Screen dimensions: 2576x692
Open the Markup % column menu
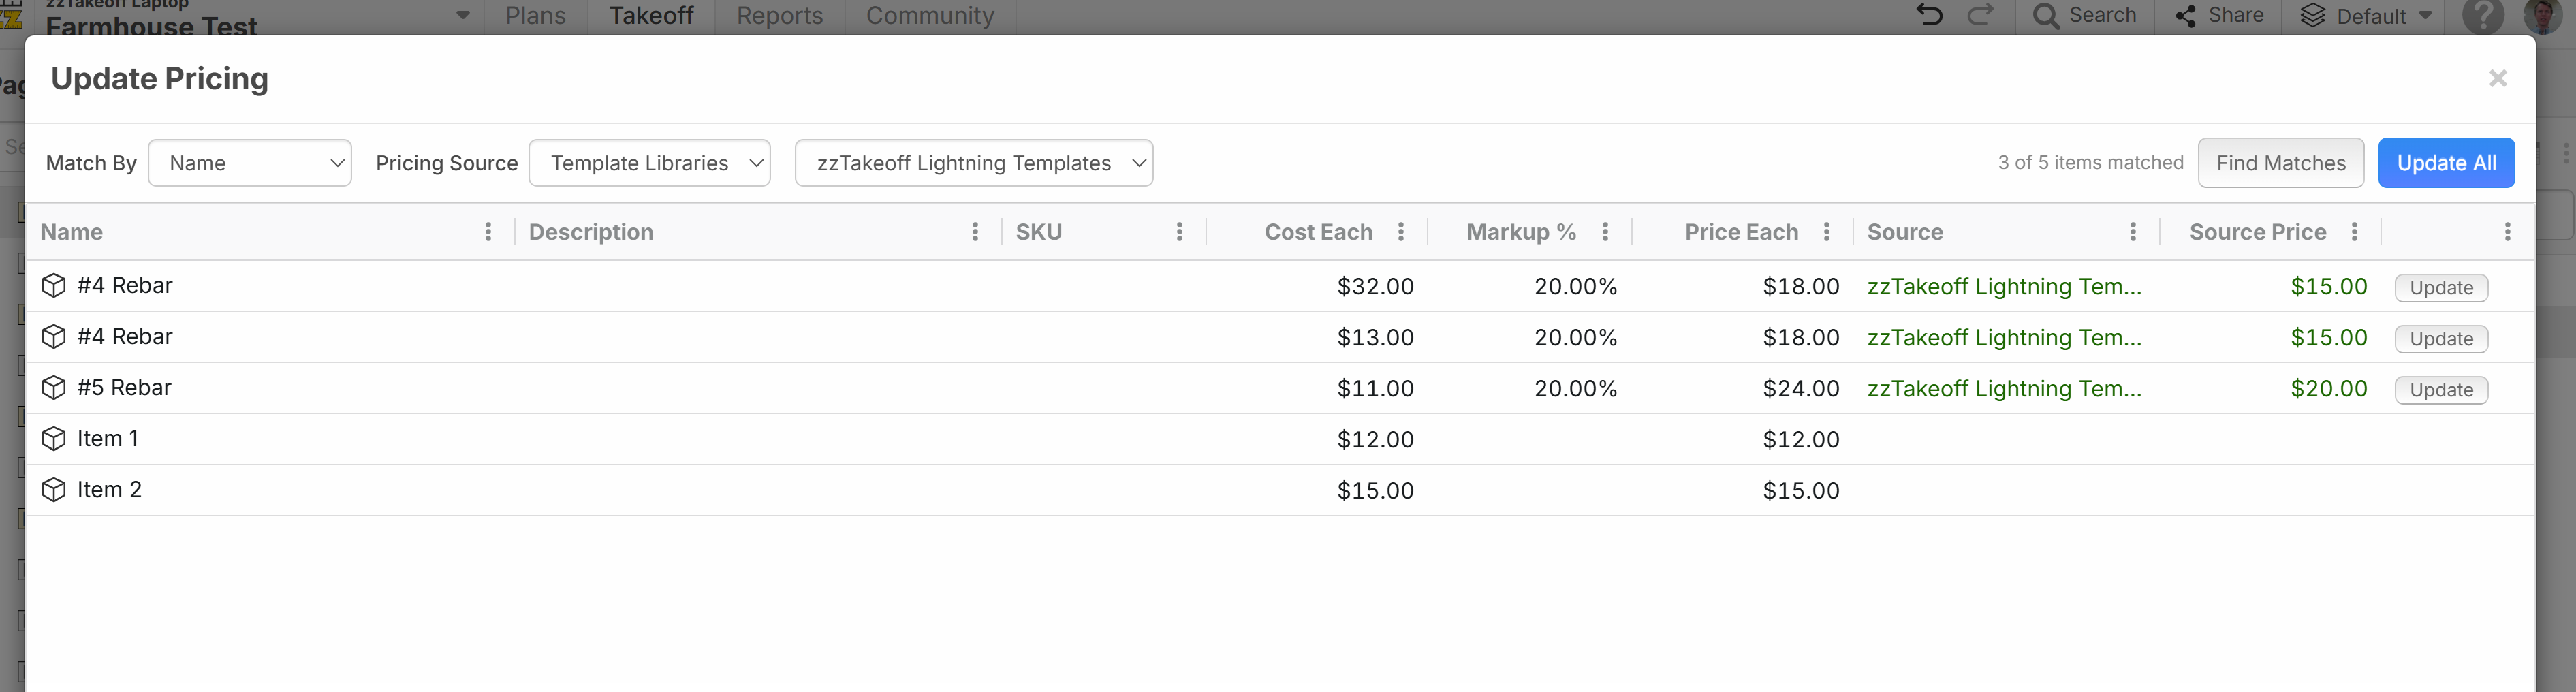(1605, 232)
